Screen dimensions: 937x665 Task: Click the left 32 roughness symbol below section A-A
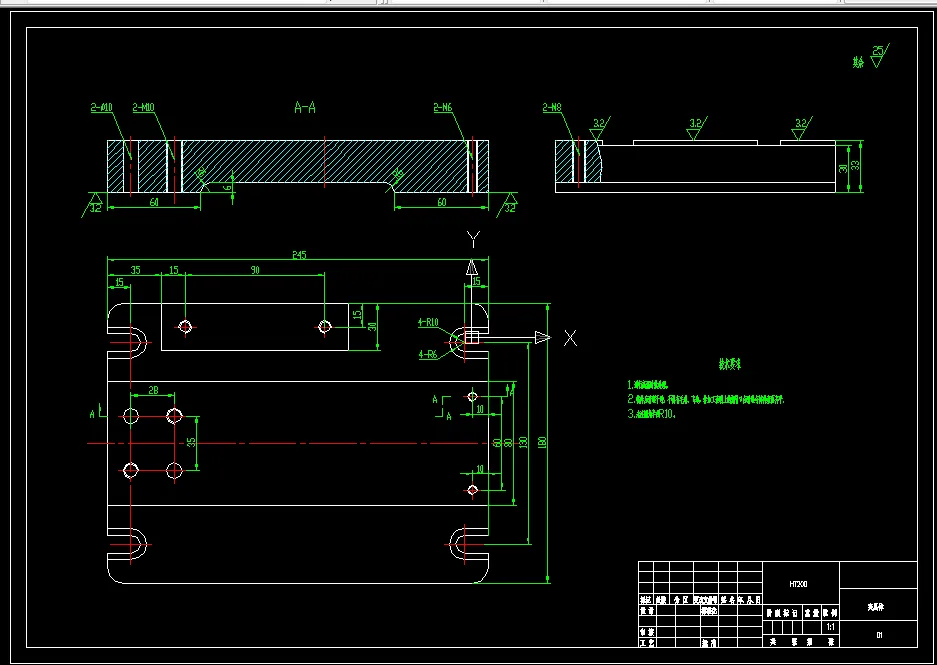click(x=93, y=205)
